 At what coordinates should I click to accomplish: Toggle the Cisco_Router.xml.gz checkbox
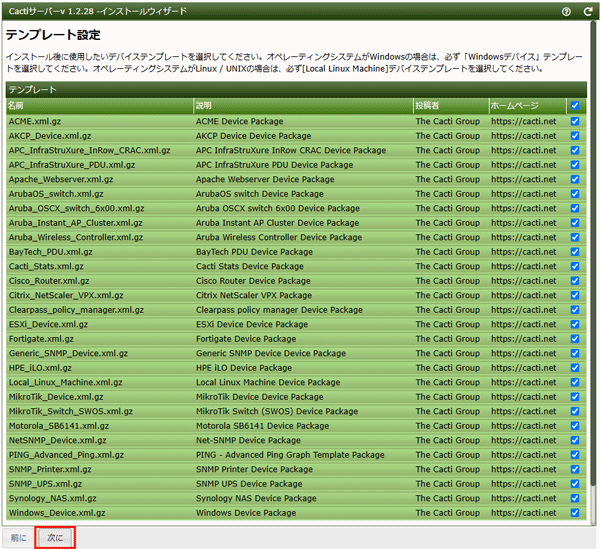[x=575, y=281]
